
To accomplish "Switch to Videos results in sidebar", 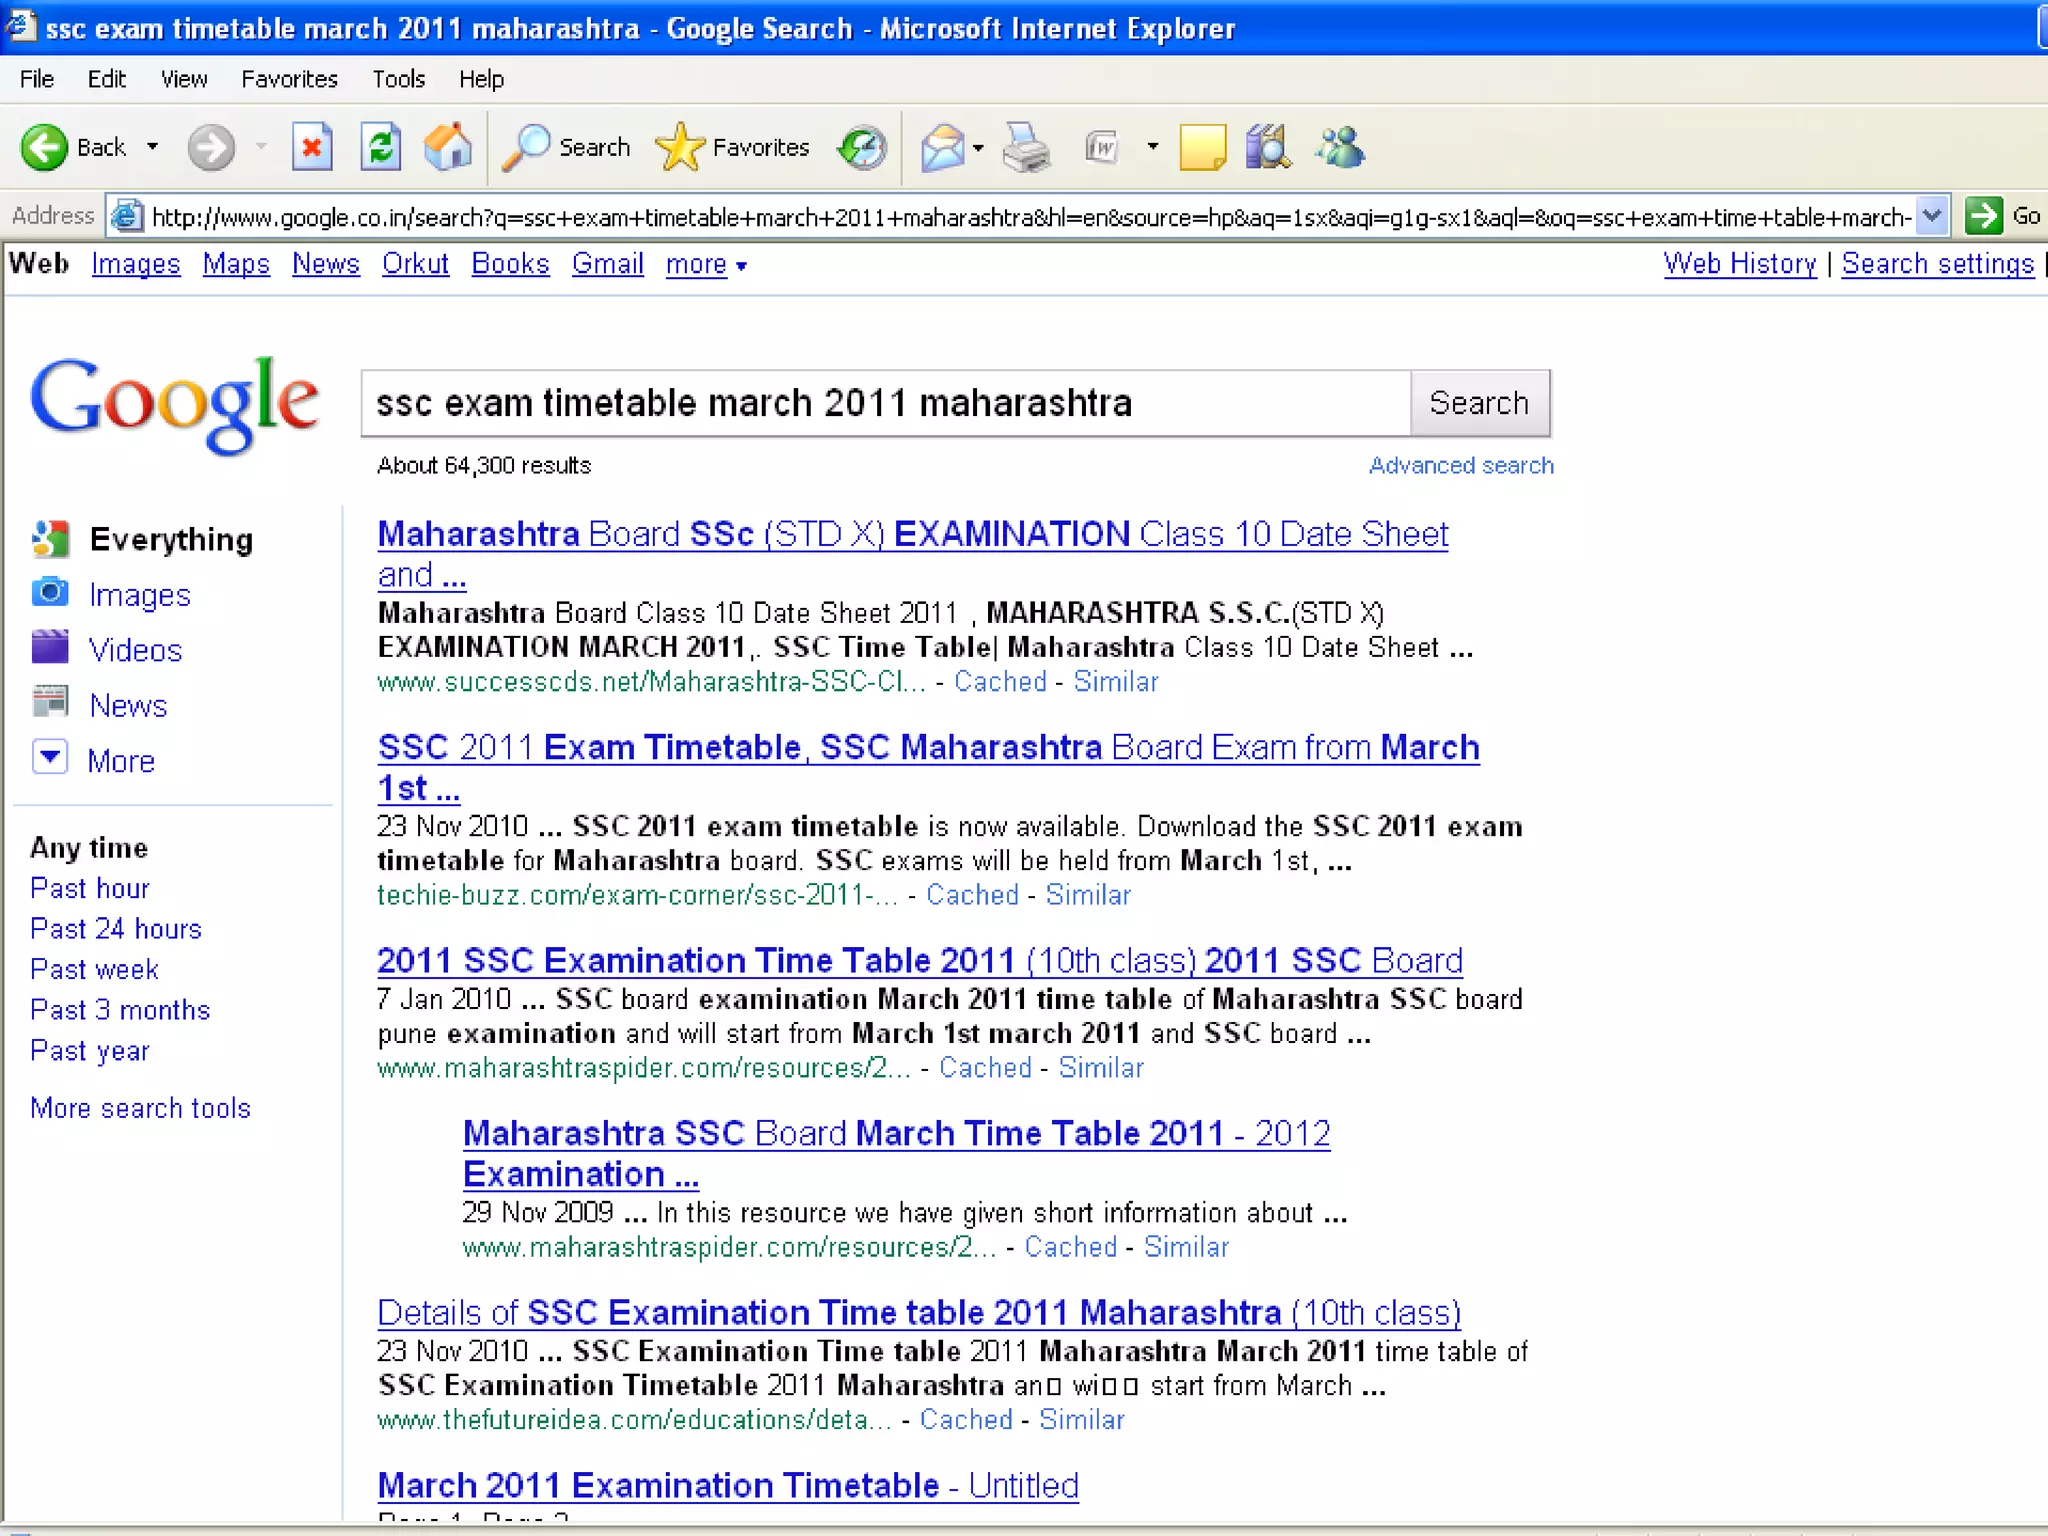I will coord(135,650).
